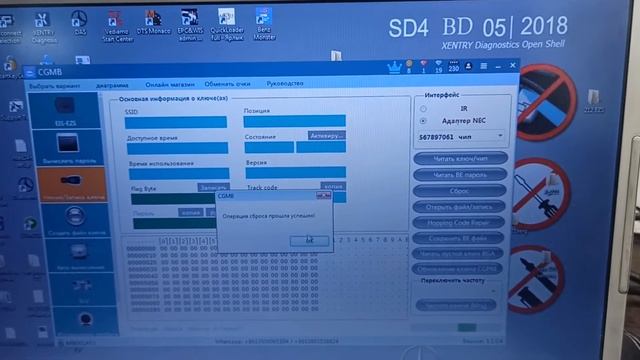Open the Онлайн магазин menu
Screen dimensions: 640x360
click(x=170, y=84)
